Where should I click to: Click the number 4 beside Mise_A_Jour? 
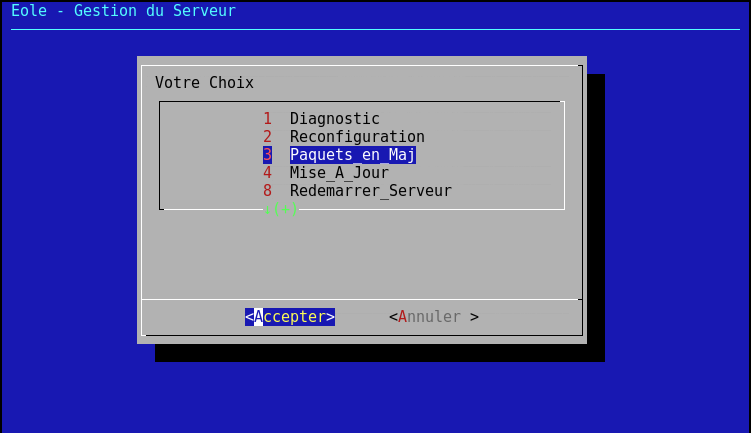click(x=267, y=172)
